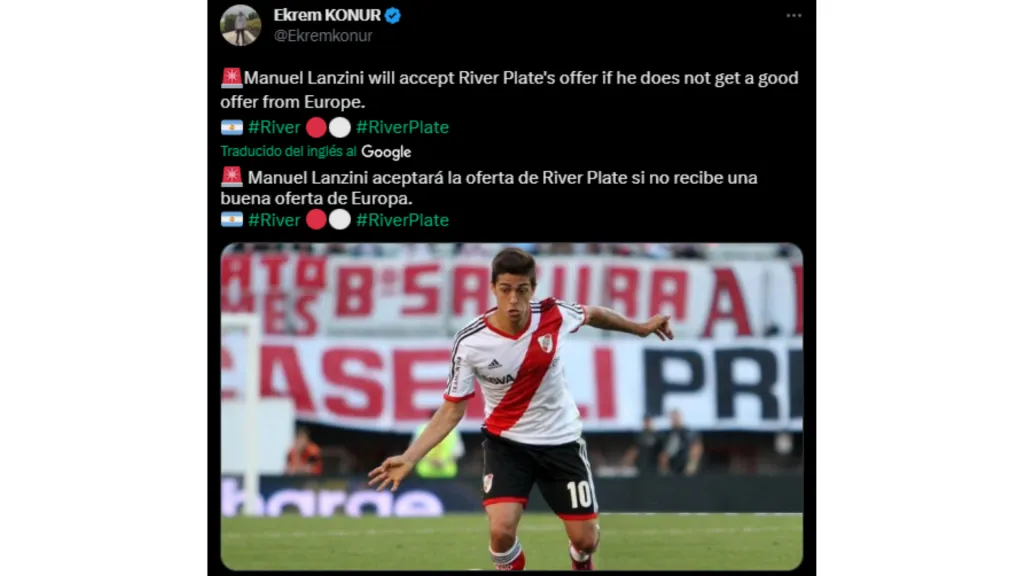Open #River hashtag in translated text

[x=274, y=220]
